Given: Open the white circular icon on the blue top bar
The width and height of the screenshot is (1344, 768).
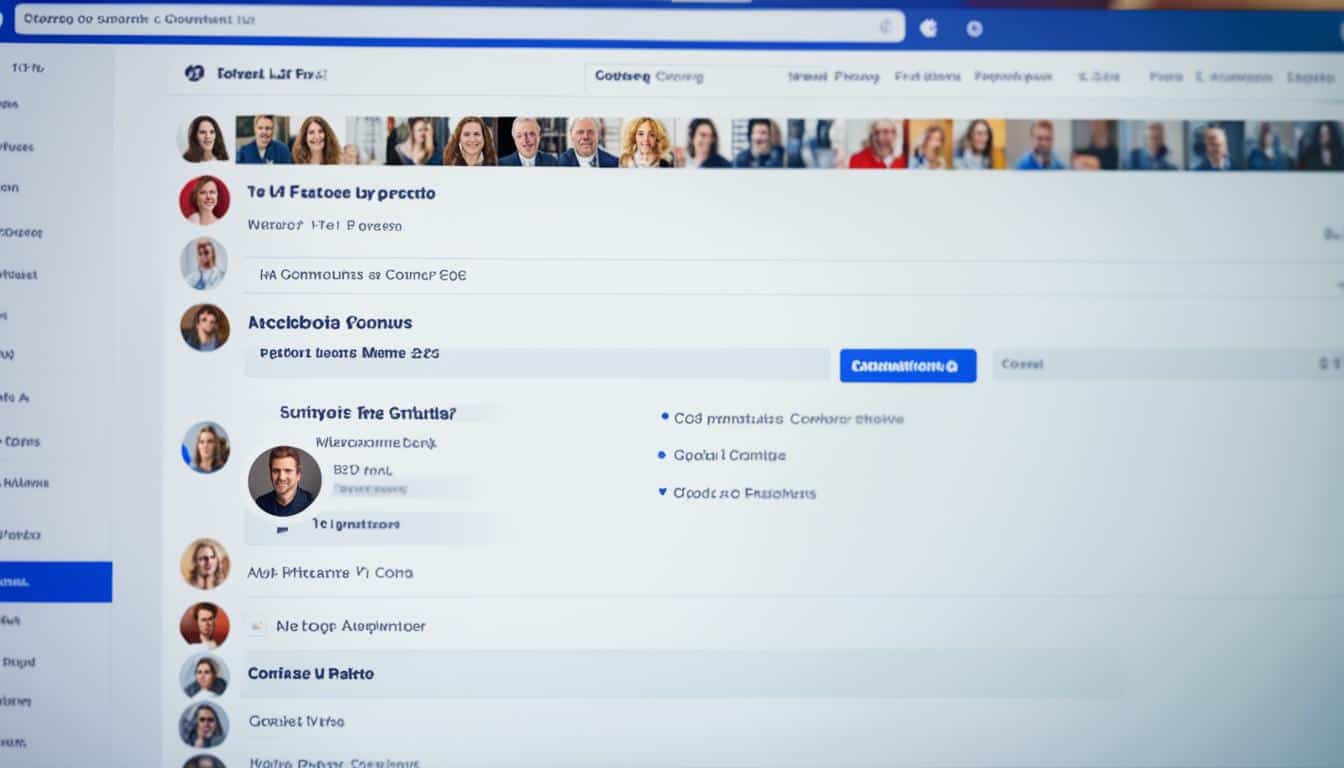Looking at the screenshot, I should pos(927,27).
